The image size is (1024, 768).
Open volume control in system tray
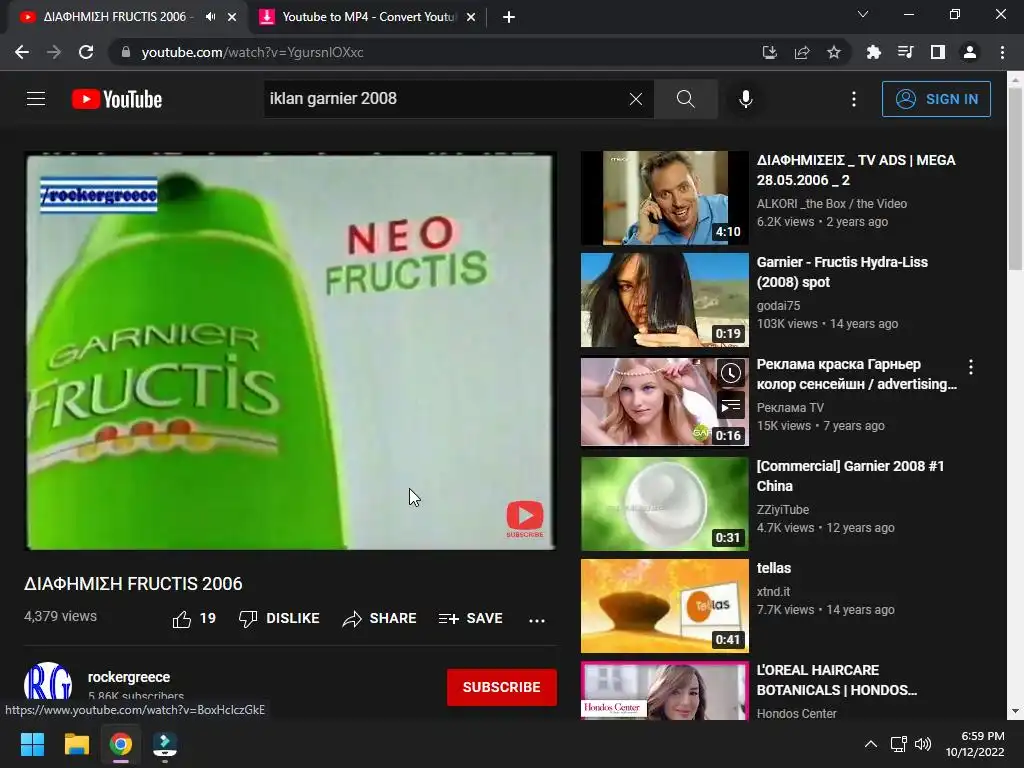tap(923, 744)
